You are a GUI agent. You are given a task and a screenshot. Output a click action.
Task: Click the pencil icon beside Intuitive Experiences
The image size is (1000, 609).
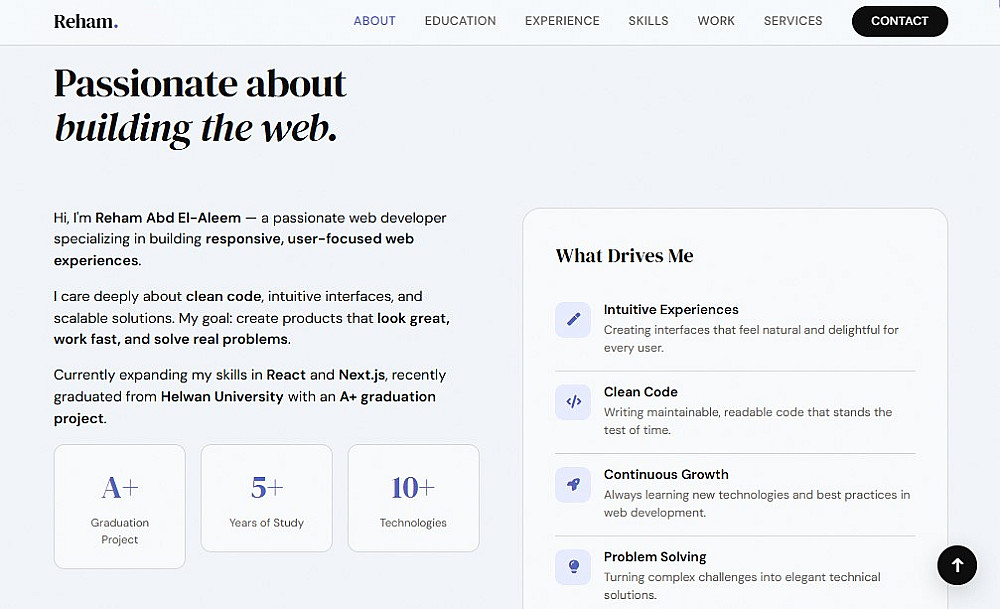[573, 320]
